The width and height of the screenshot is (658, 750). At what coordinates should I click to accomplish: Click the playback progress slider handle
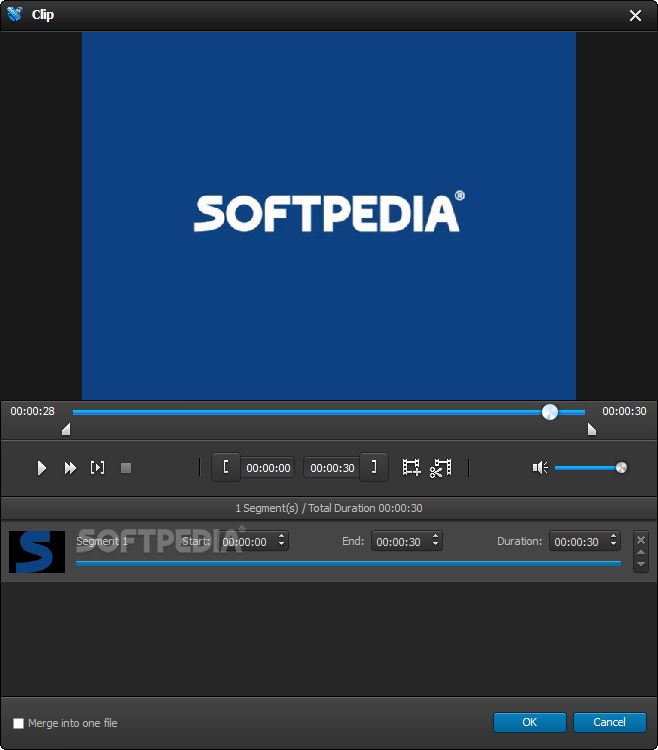click(550, 411)
